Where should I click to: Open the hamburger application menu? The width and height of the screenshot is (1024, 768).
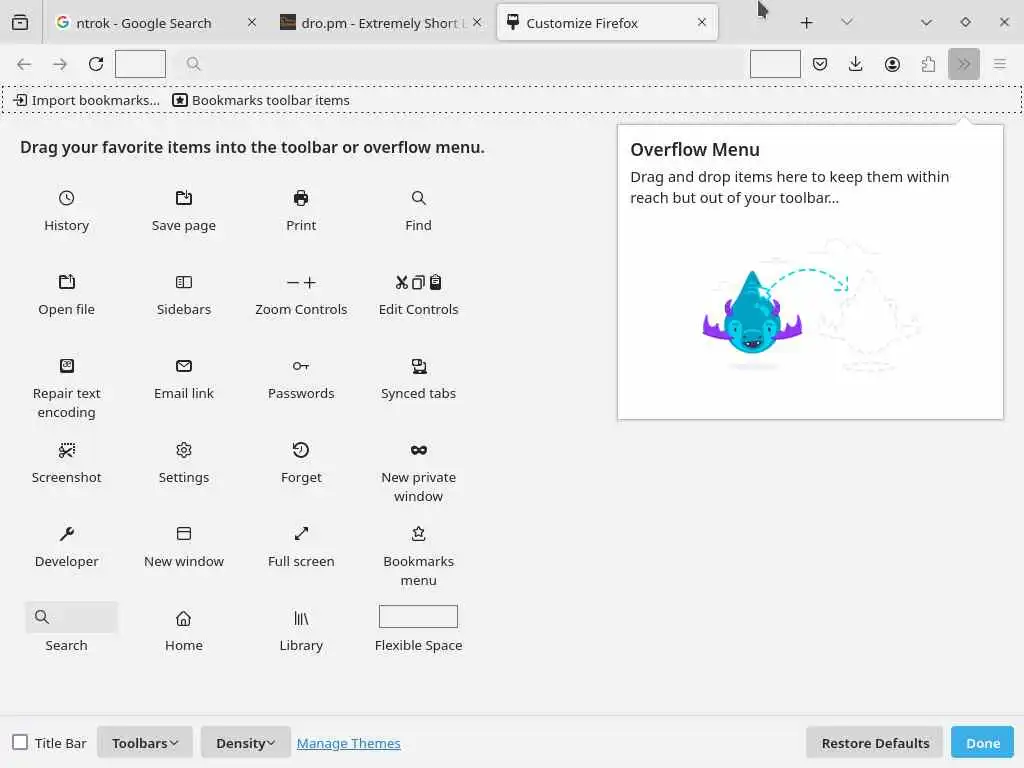tap(1000, 64)
